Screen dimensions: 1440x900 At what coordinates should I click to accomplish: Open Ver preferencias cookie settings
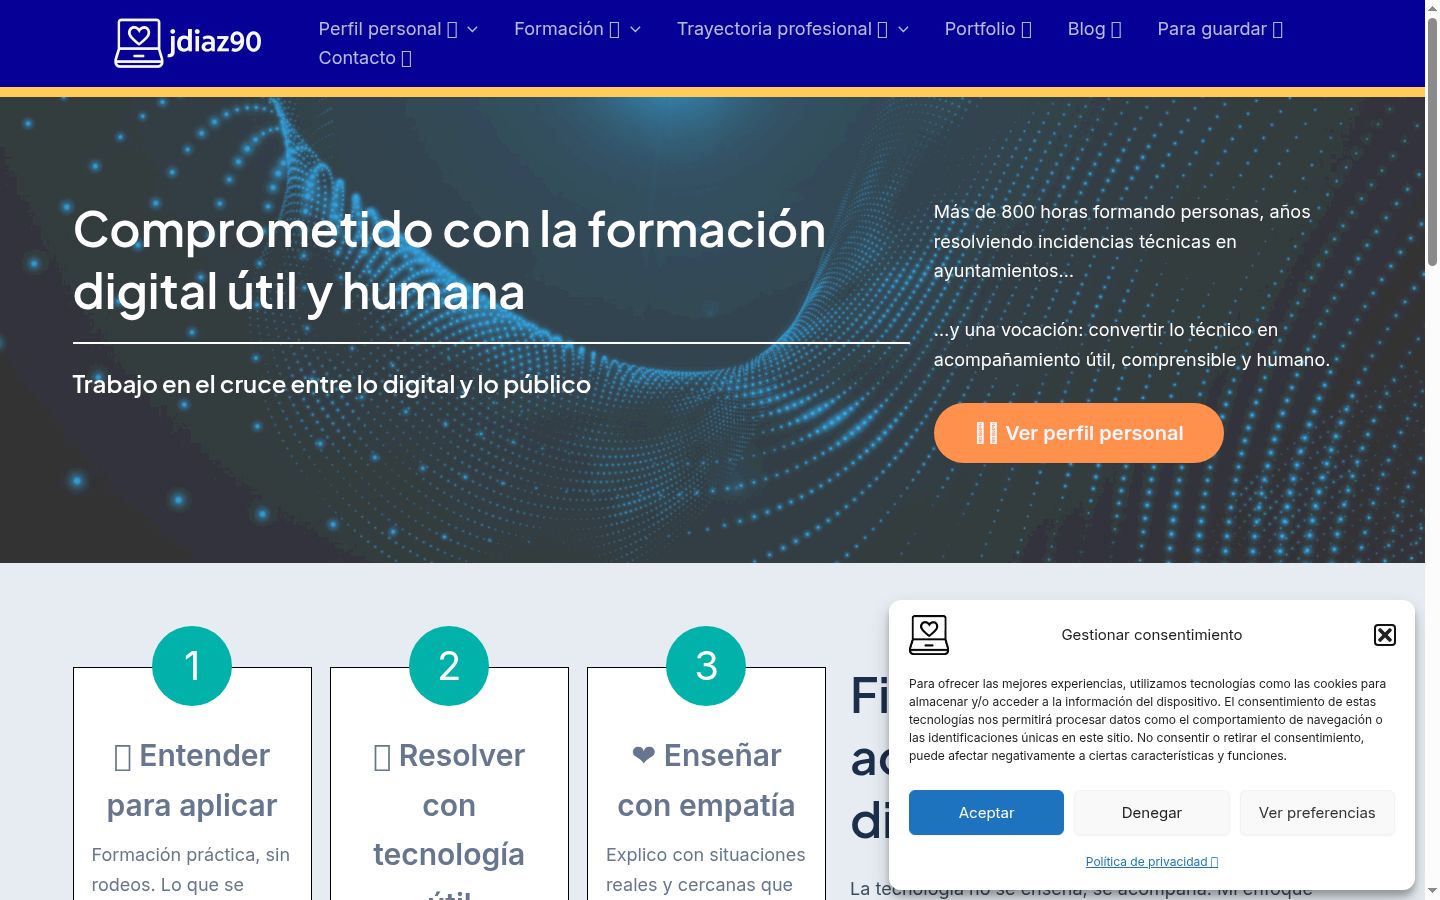point(1317,813)
